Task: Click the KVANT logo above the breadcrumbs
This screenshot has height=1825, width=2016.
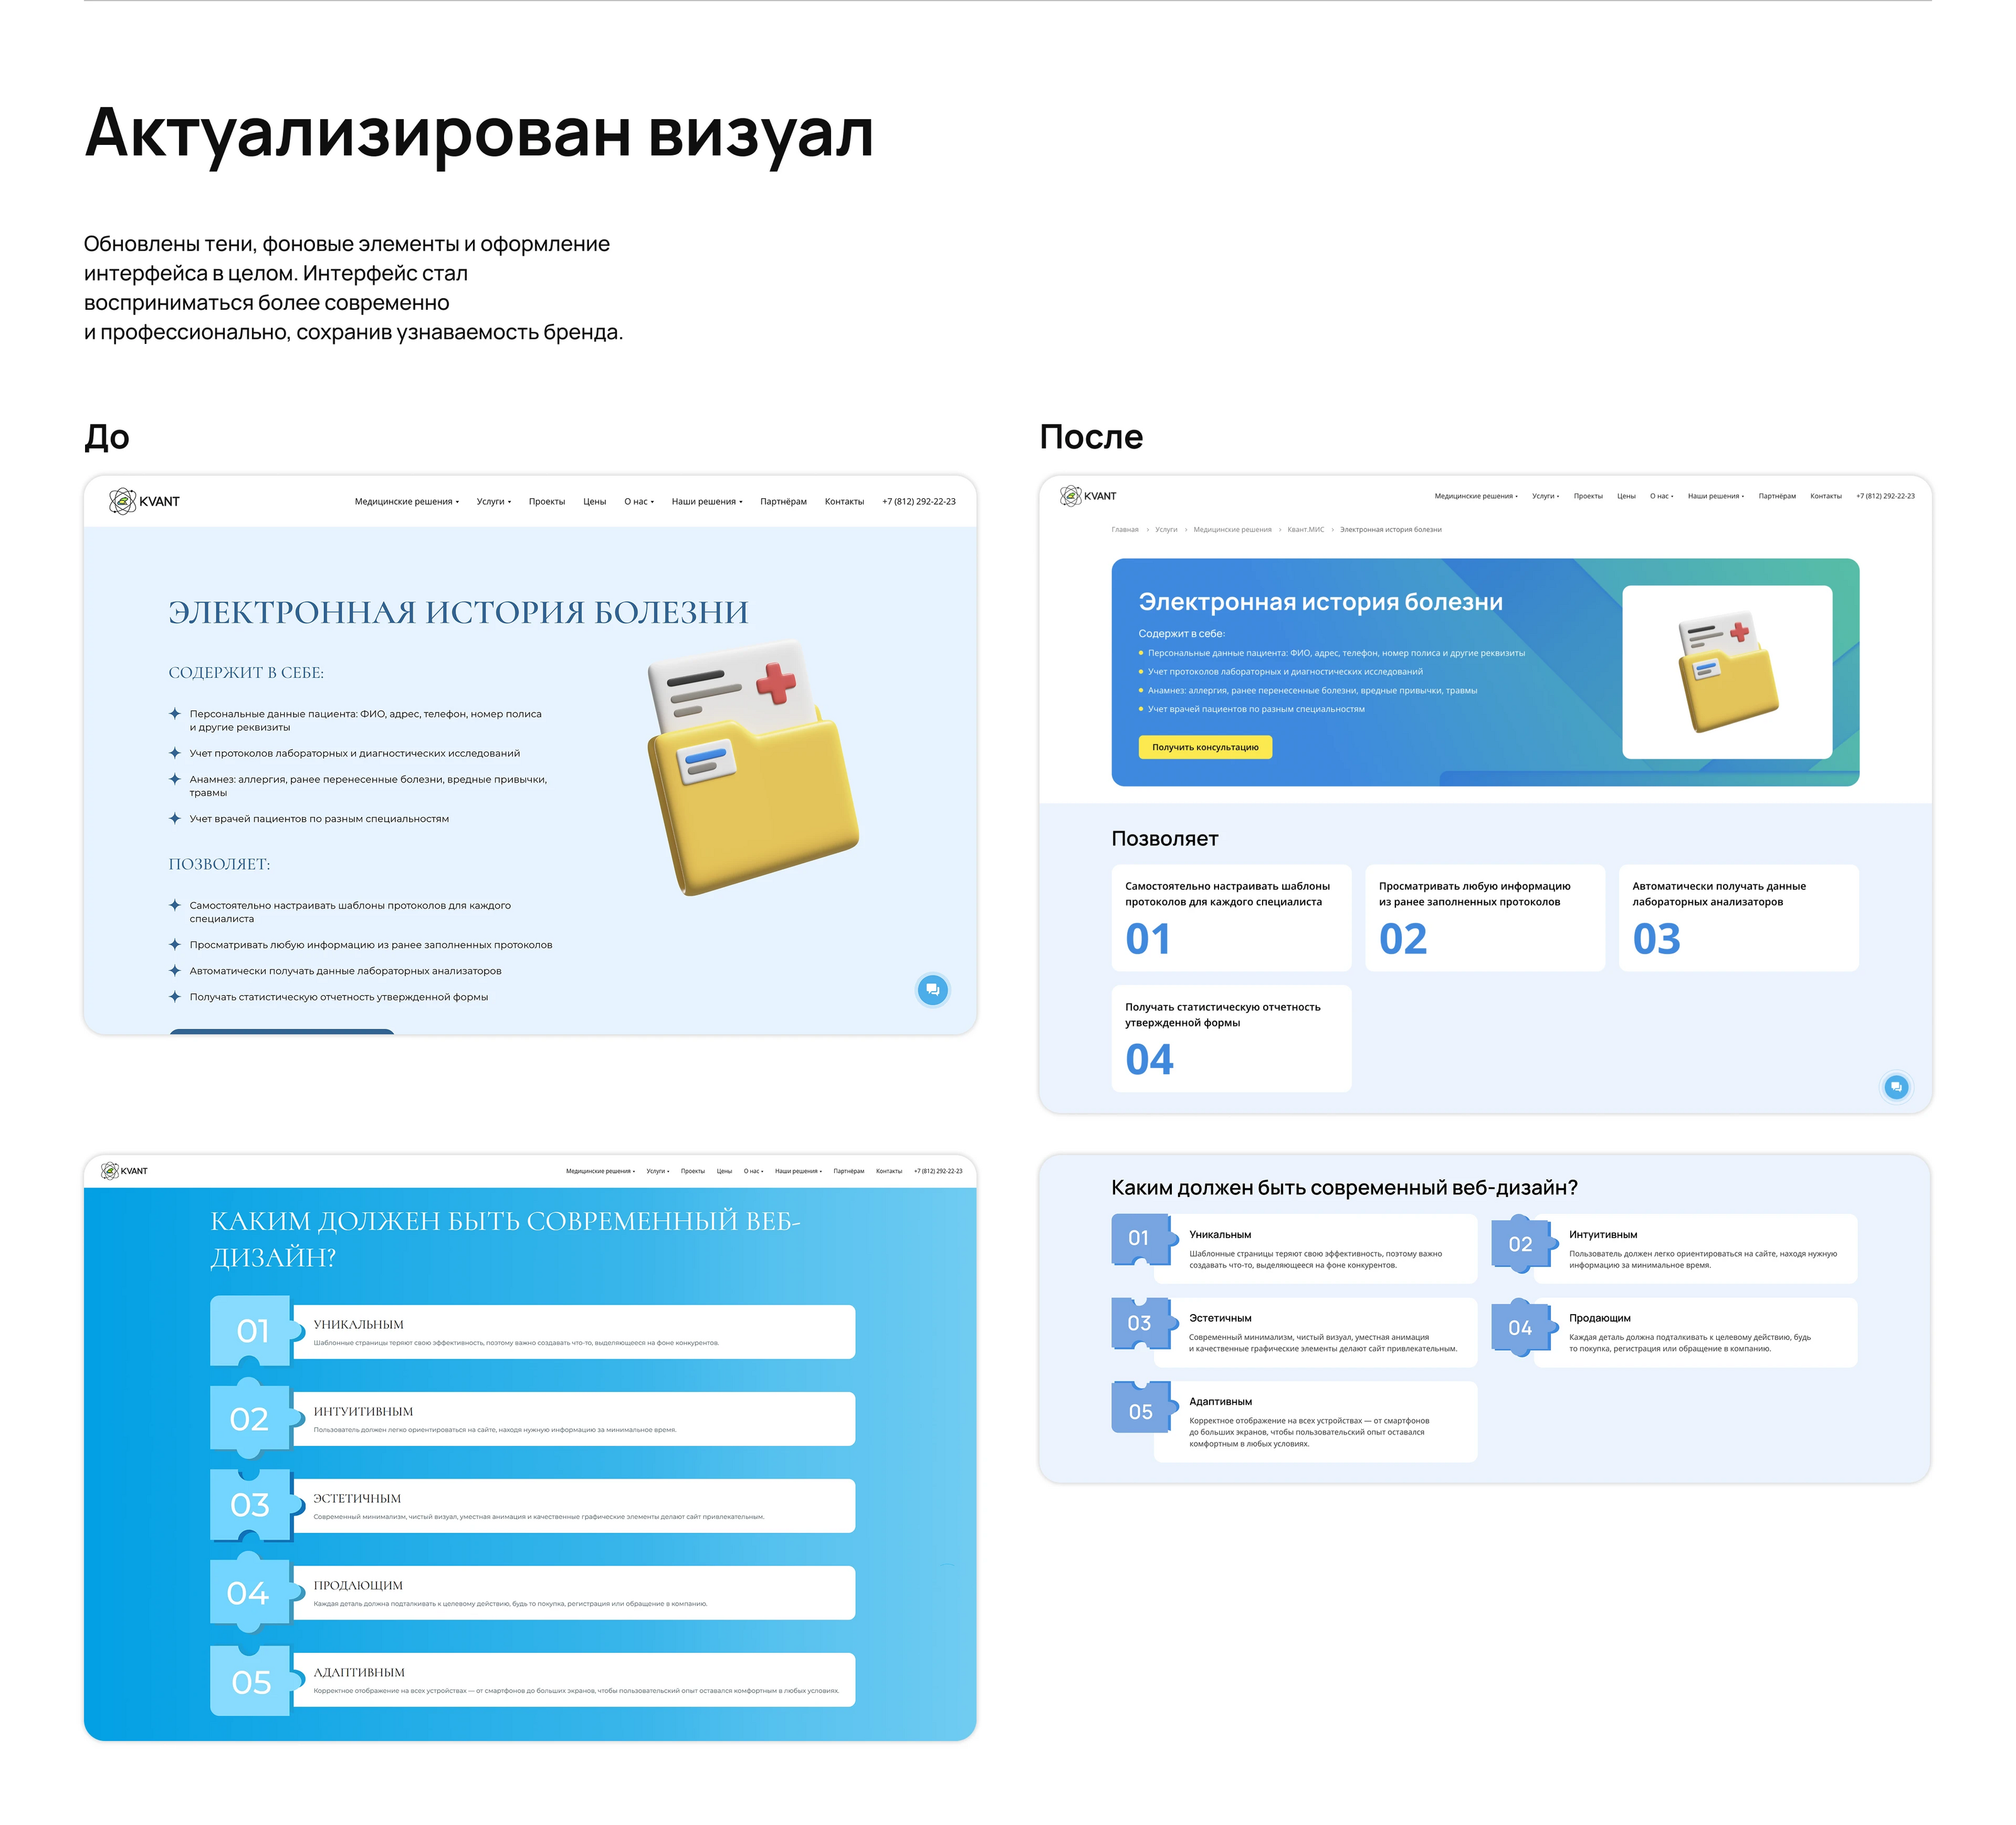Action: pos(1088,496)
